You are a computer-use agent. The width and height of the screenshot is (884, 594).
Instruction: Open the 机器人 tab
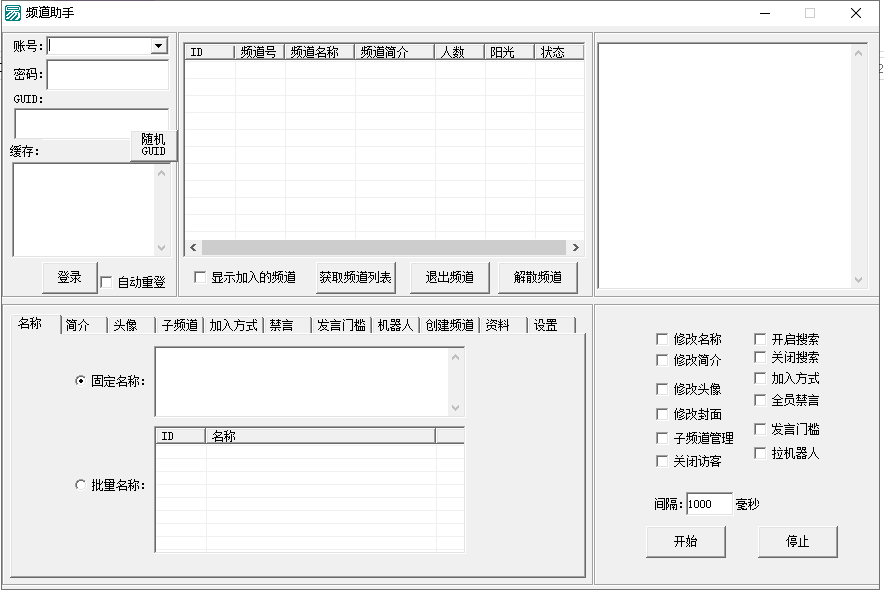[x=394, y=325]
